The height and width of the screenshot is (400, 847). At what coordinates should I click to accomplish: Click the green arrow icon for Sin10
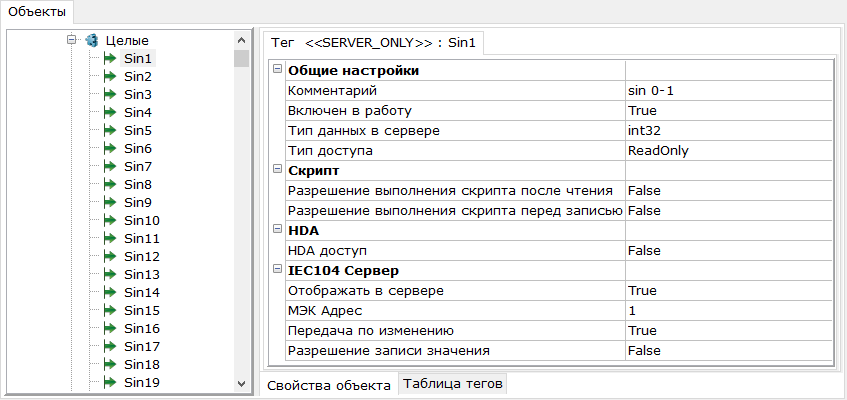click(x=110, y=220)
